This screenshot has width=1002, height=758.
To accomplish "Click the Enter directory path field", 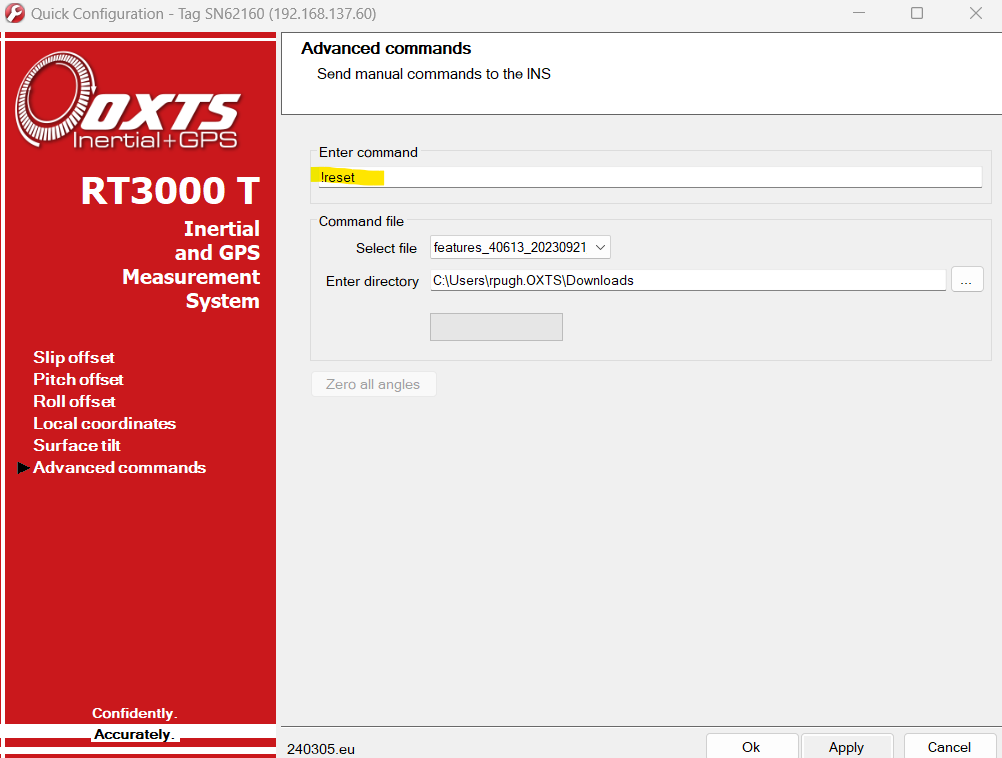I will [688, 281].
